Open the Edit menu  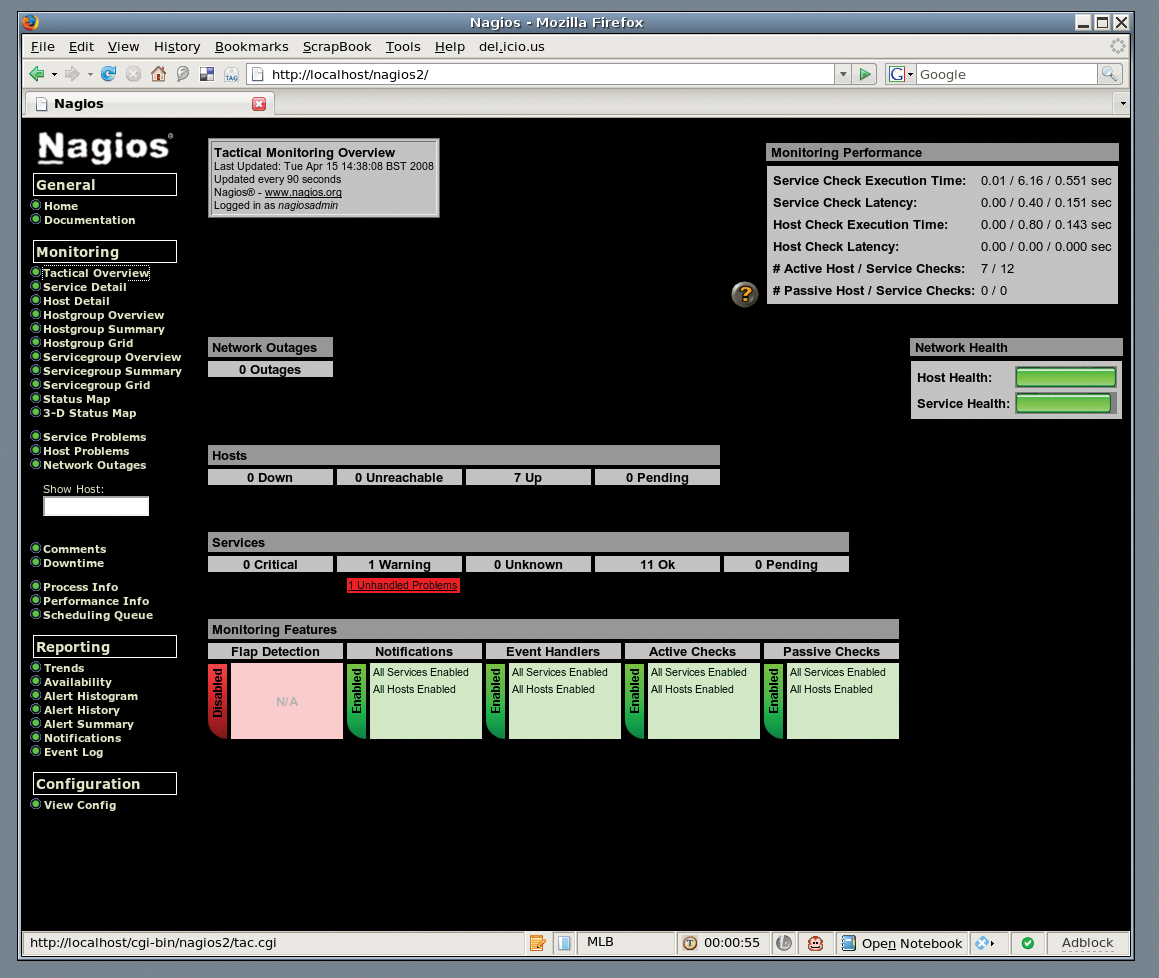click(x=81, y=47)
